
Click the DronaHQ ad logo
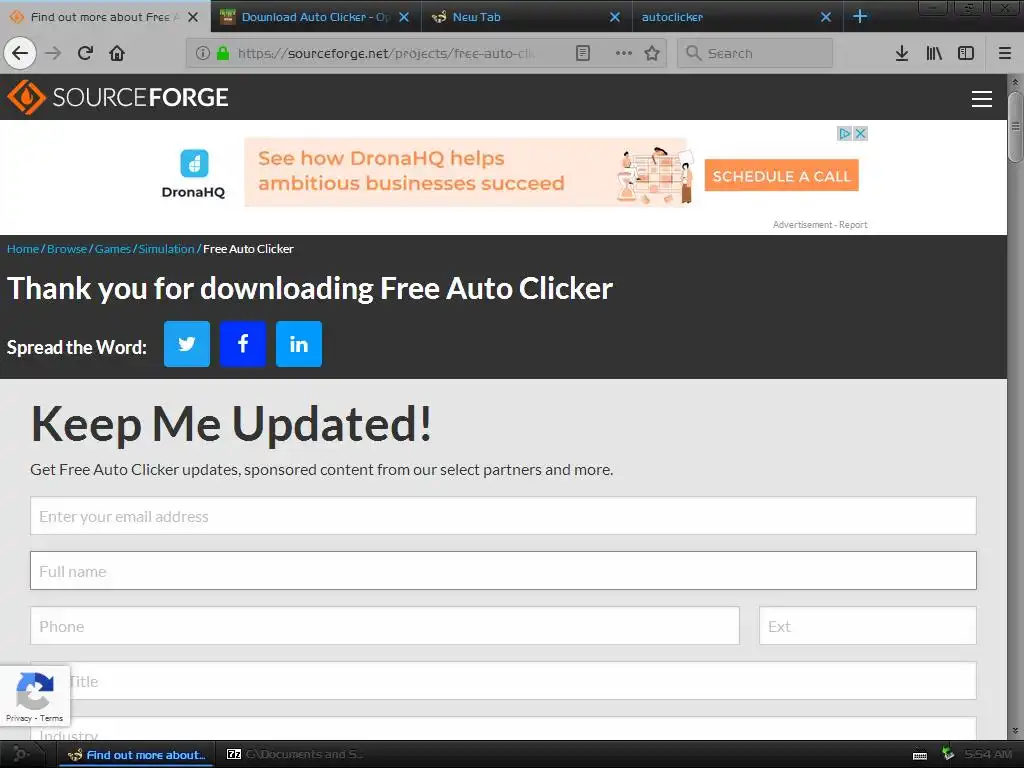click(193, 174)
